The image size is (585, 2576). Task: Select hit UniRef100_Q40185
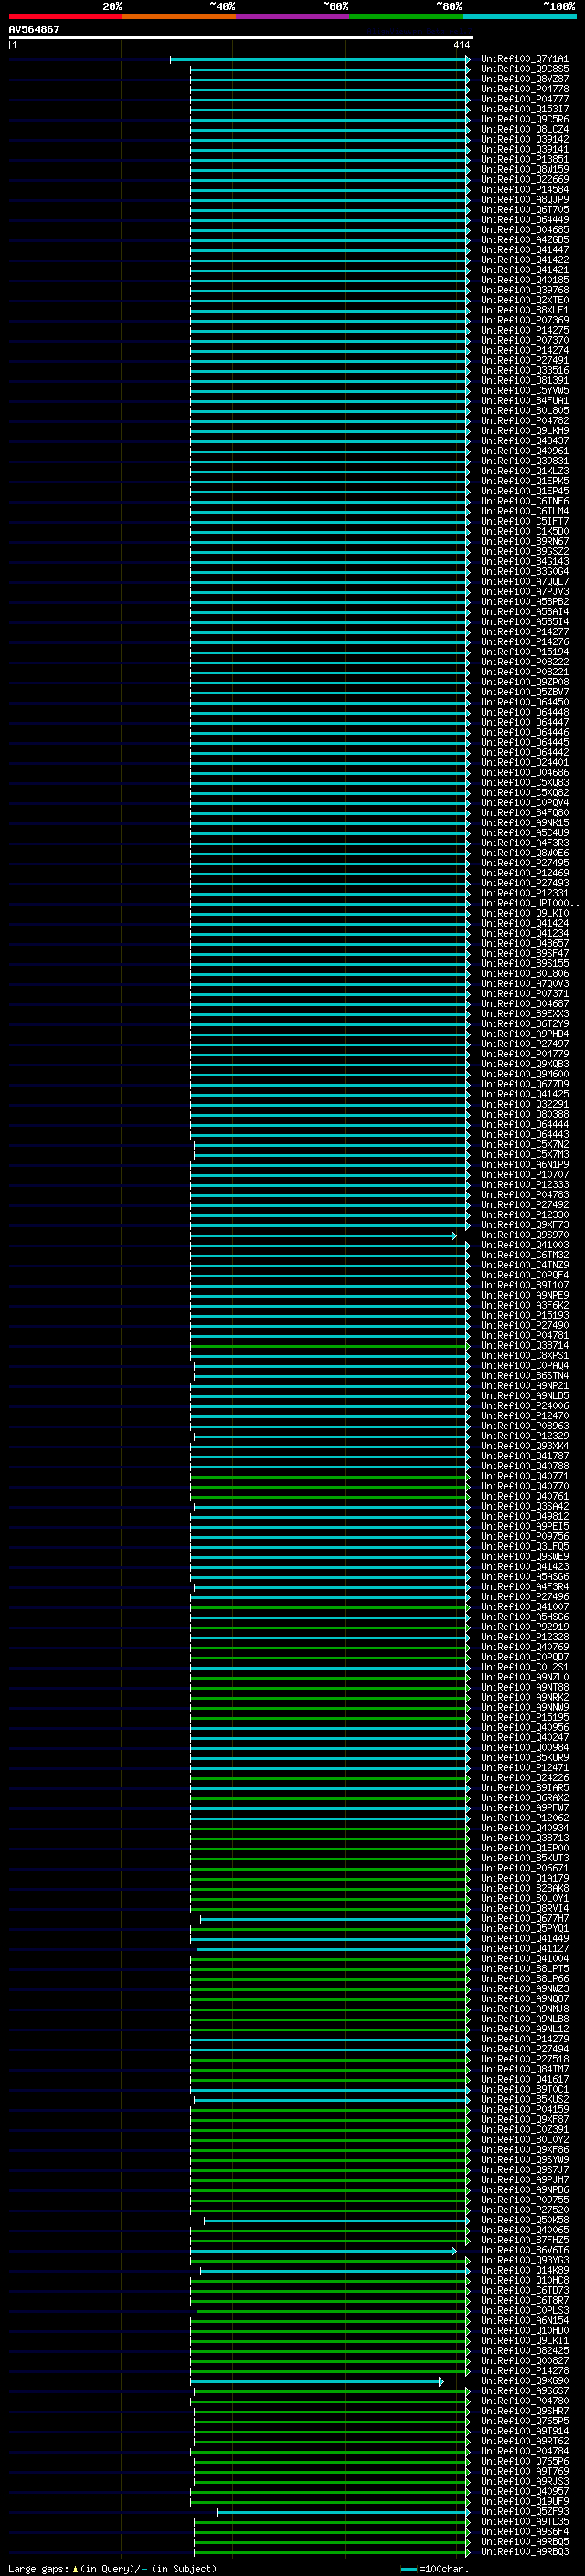pos(525,280)
